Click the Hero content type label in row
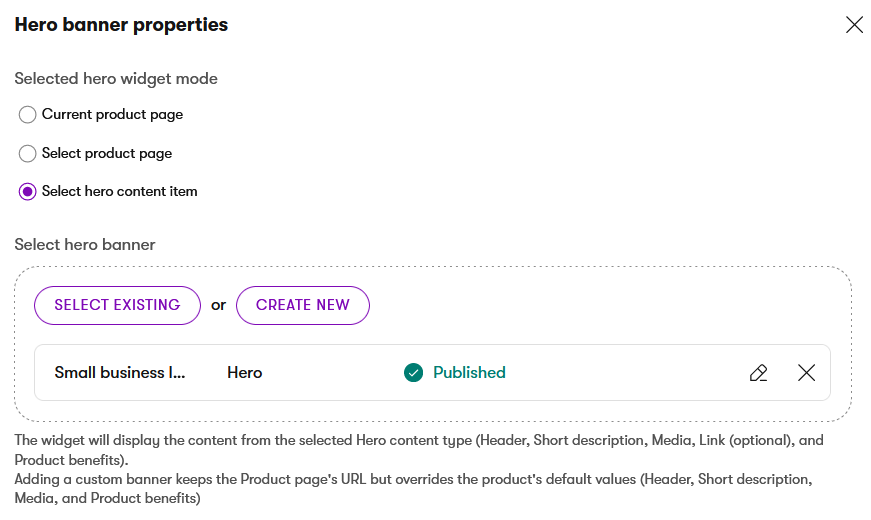This screenshot has height=520, width=871. [x=244, y=372]
